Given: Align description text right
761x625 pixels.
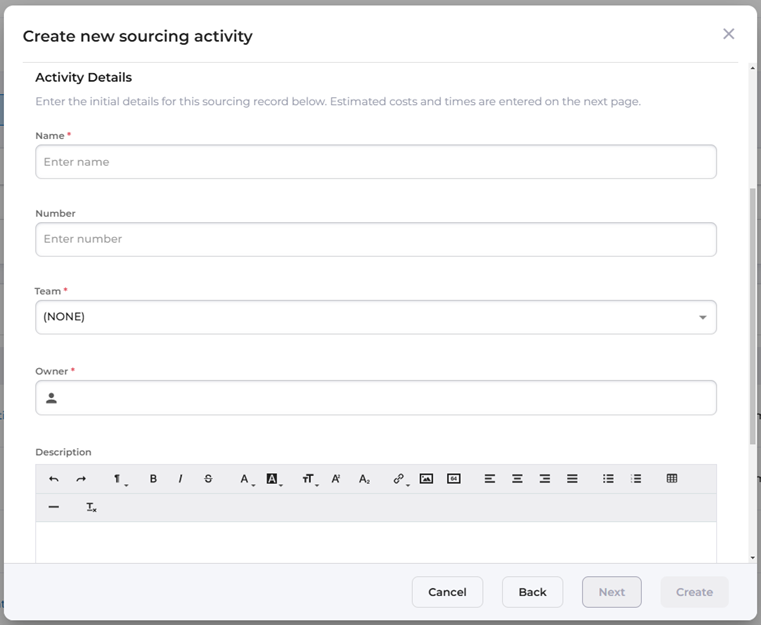Looking at the screenshot, I should coord(545,479).
